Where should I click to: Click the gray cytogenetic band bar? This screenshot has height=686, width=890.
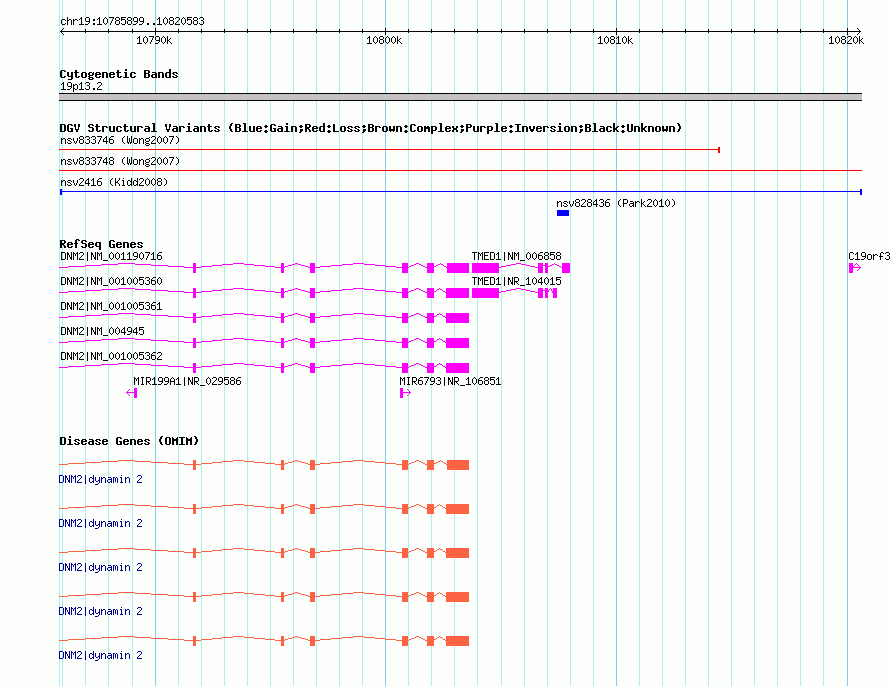[460, 97]
